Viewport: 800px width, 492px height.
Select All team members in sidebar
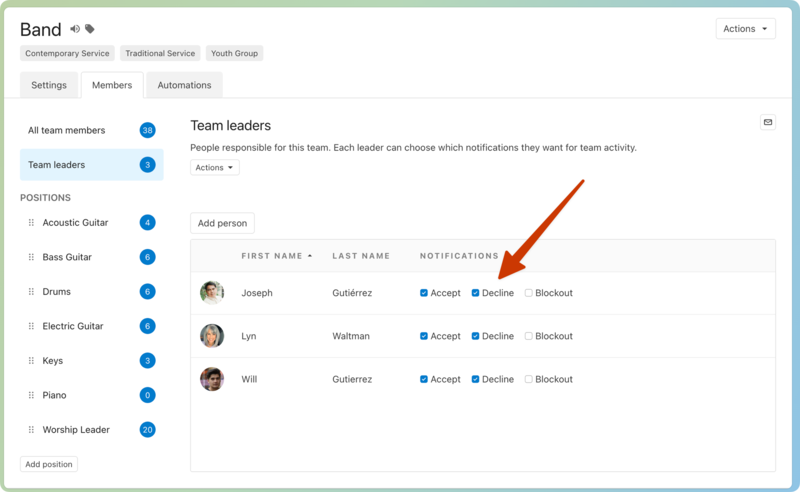point(92,130)
